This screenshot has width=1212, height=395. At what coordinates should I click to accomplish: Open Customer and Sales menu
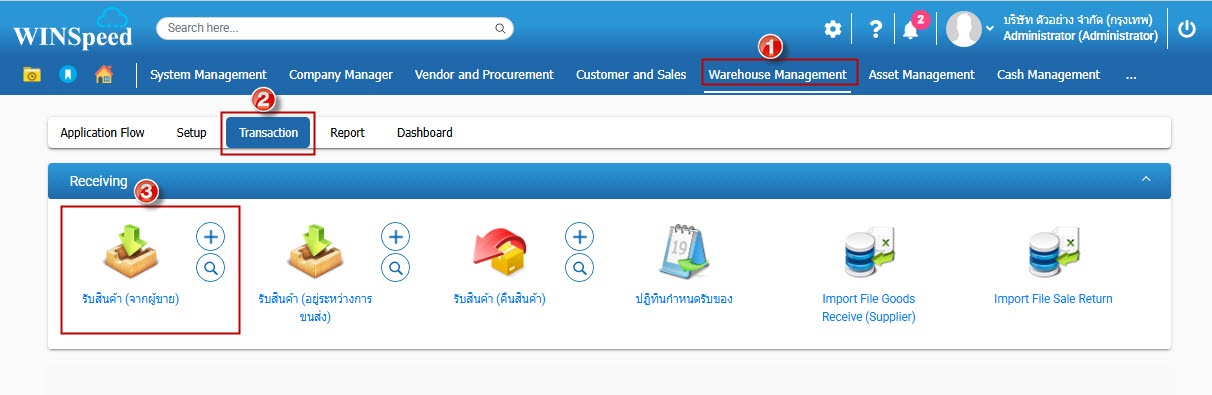tap(631, 74)
